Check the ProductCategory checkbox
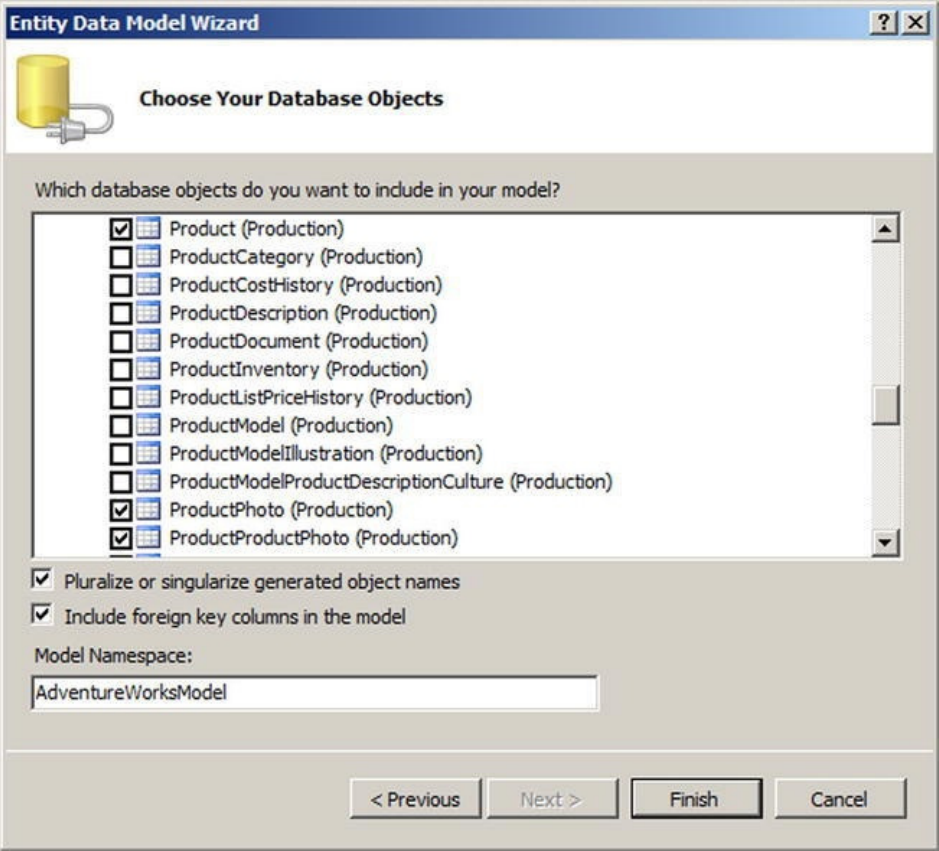939x851 pixels. coord(121,257)
